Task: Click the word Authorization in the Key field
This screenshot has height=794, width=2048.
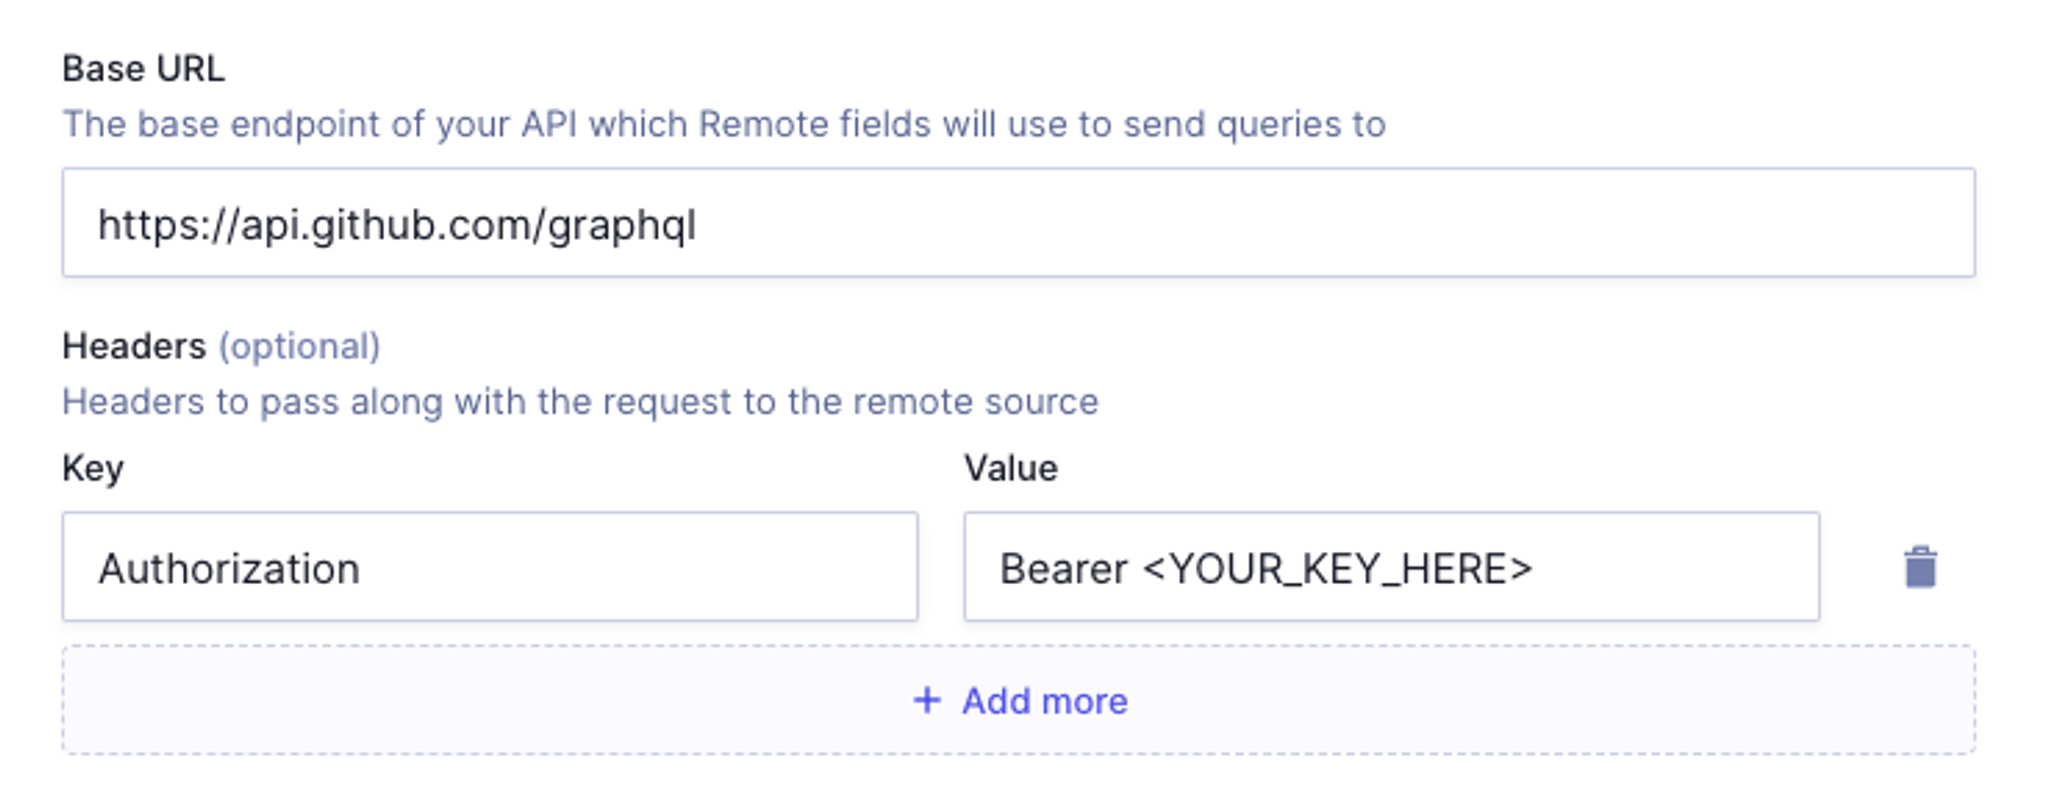Action: click(x=229, y=569)
